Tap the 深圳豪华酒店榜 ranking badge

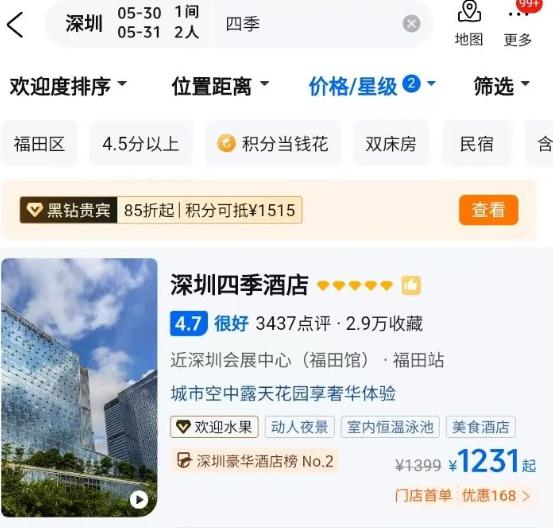[x=255, y=461]
